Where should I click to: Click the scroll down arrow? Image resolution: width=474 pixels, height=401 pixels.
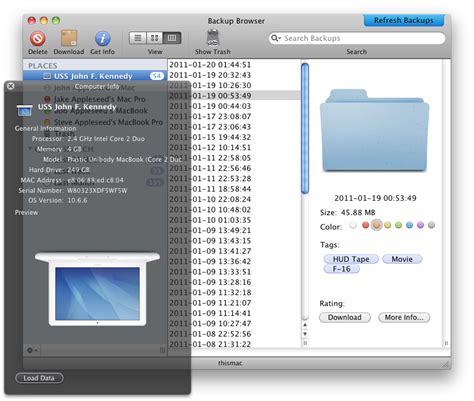point(305,334)
